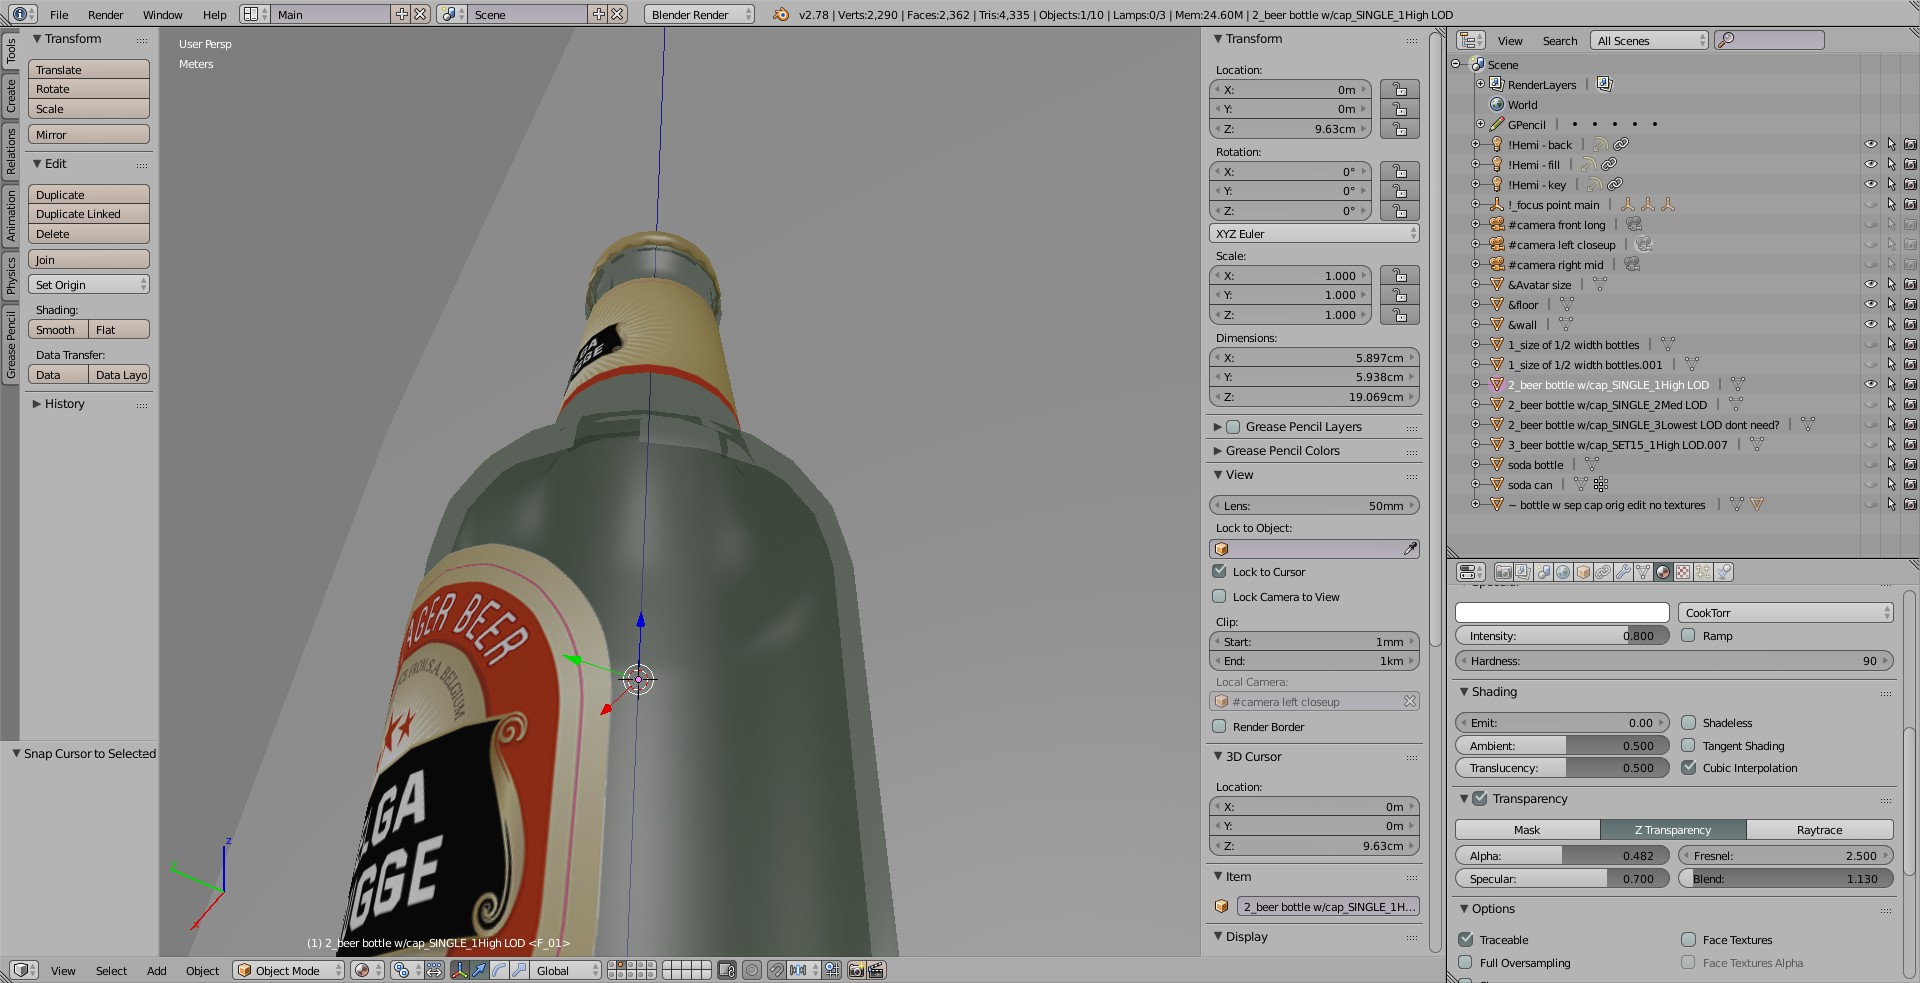Open the Window menu
Screen dimensions: 1920x983
[162, 15]
